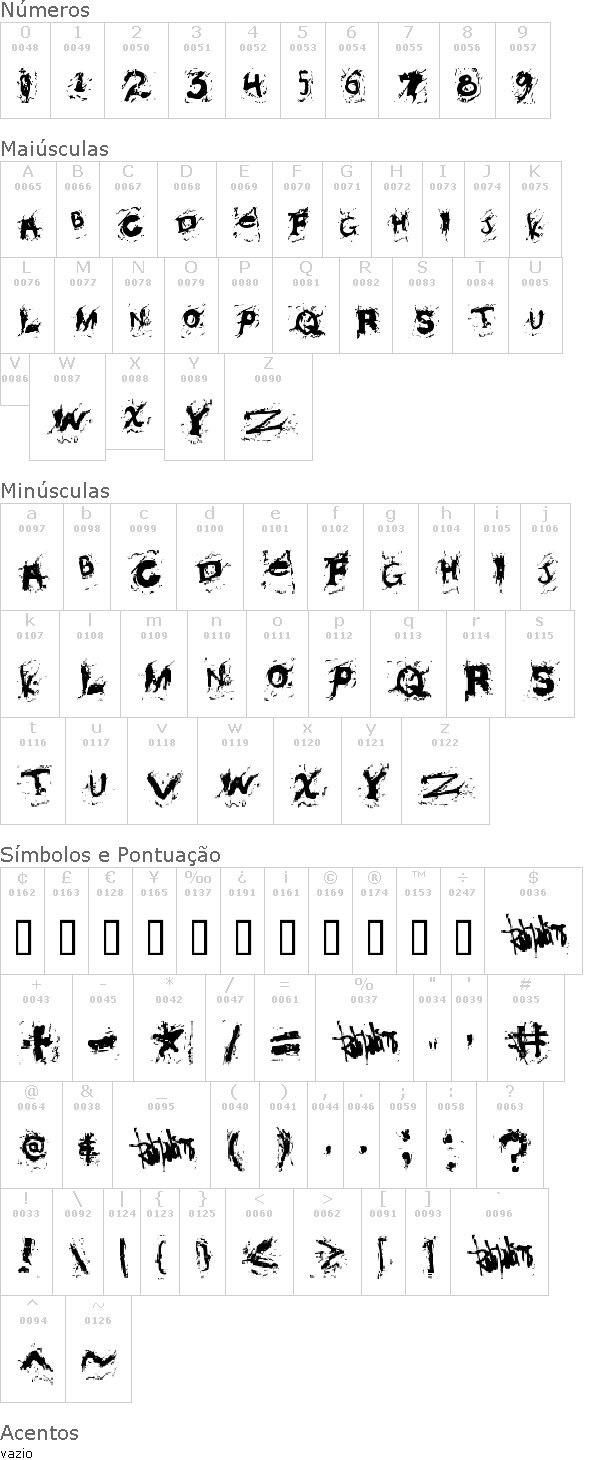Image resolution: width=590 pixels, height=1460 pixels.
Task: Select the less-than sign glyph
Action: coord(259,1242)
